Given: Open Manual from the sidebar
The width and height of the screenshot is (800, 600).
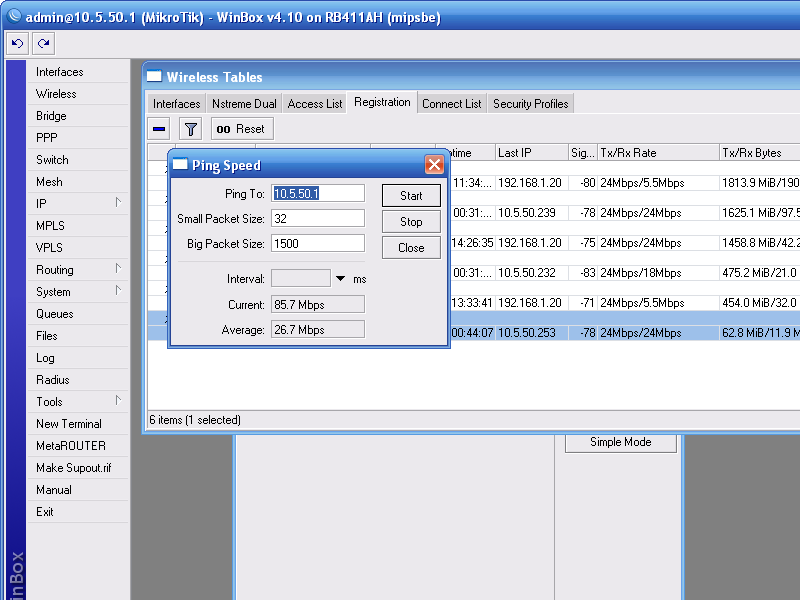Looking at the screenshot, I should [78, 489].
